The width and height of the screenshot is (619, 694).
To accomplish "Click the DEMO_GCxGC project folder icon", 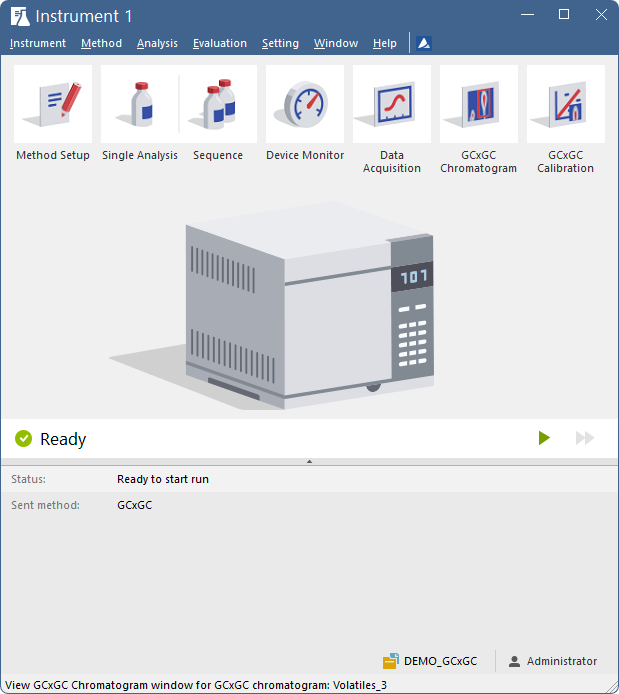I will [x=391, y=661].
